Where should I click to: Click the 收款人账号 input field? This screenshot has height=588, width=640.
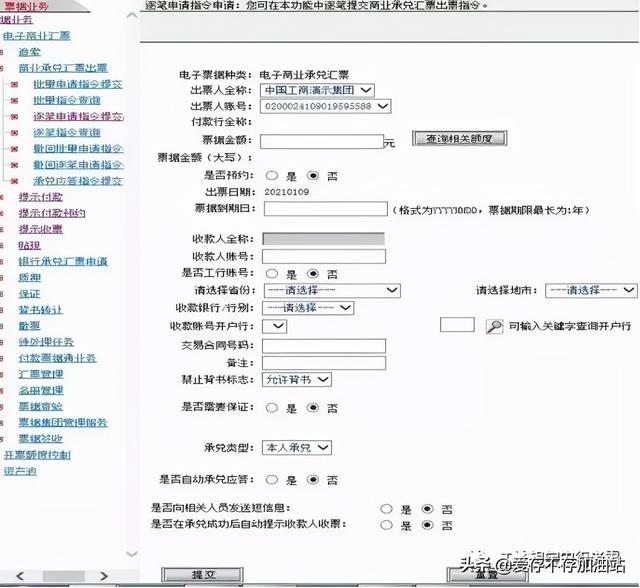coord(324,256)
